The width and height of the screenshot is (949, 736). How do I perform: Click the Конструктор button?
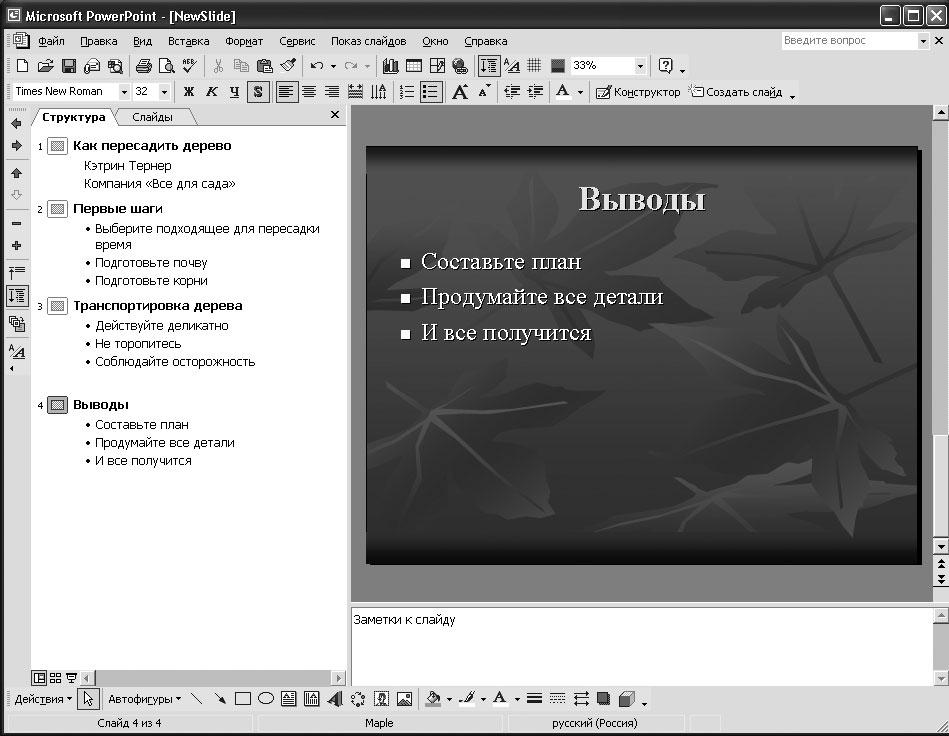[638, 92]
